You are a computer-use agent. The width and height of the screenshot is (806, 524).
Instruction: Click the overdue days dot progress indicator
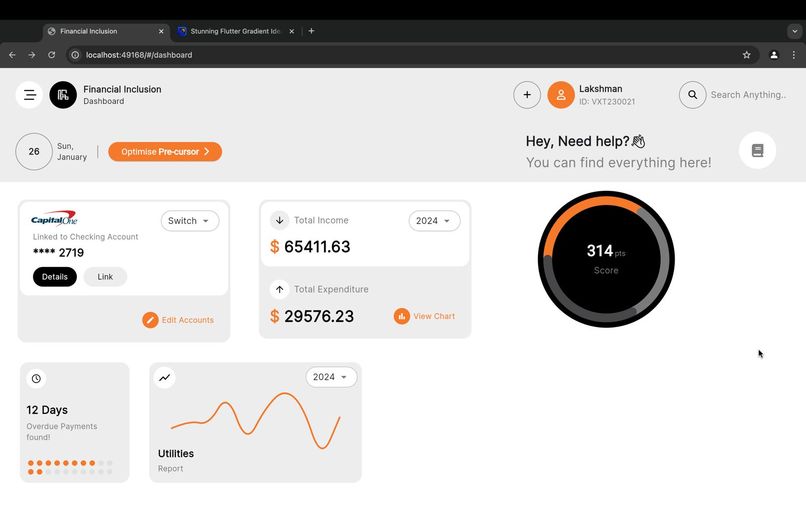coord(70,467)
